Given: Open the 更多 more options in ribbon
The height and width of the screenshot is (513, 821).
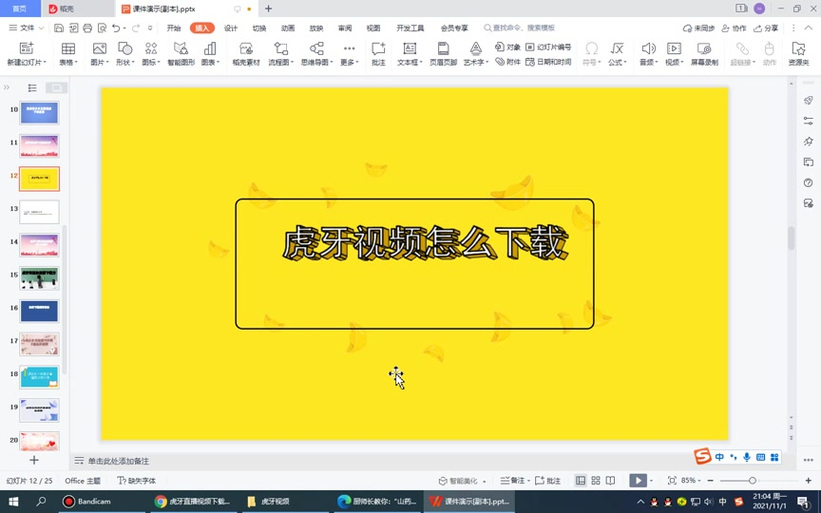Looking at the screenshot, I should pos(349,54).
